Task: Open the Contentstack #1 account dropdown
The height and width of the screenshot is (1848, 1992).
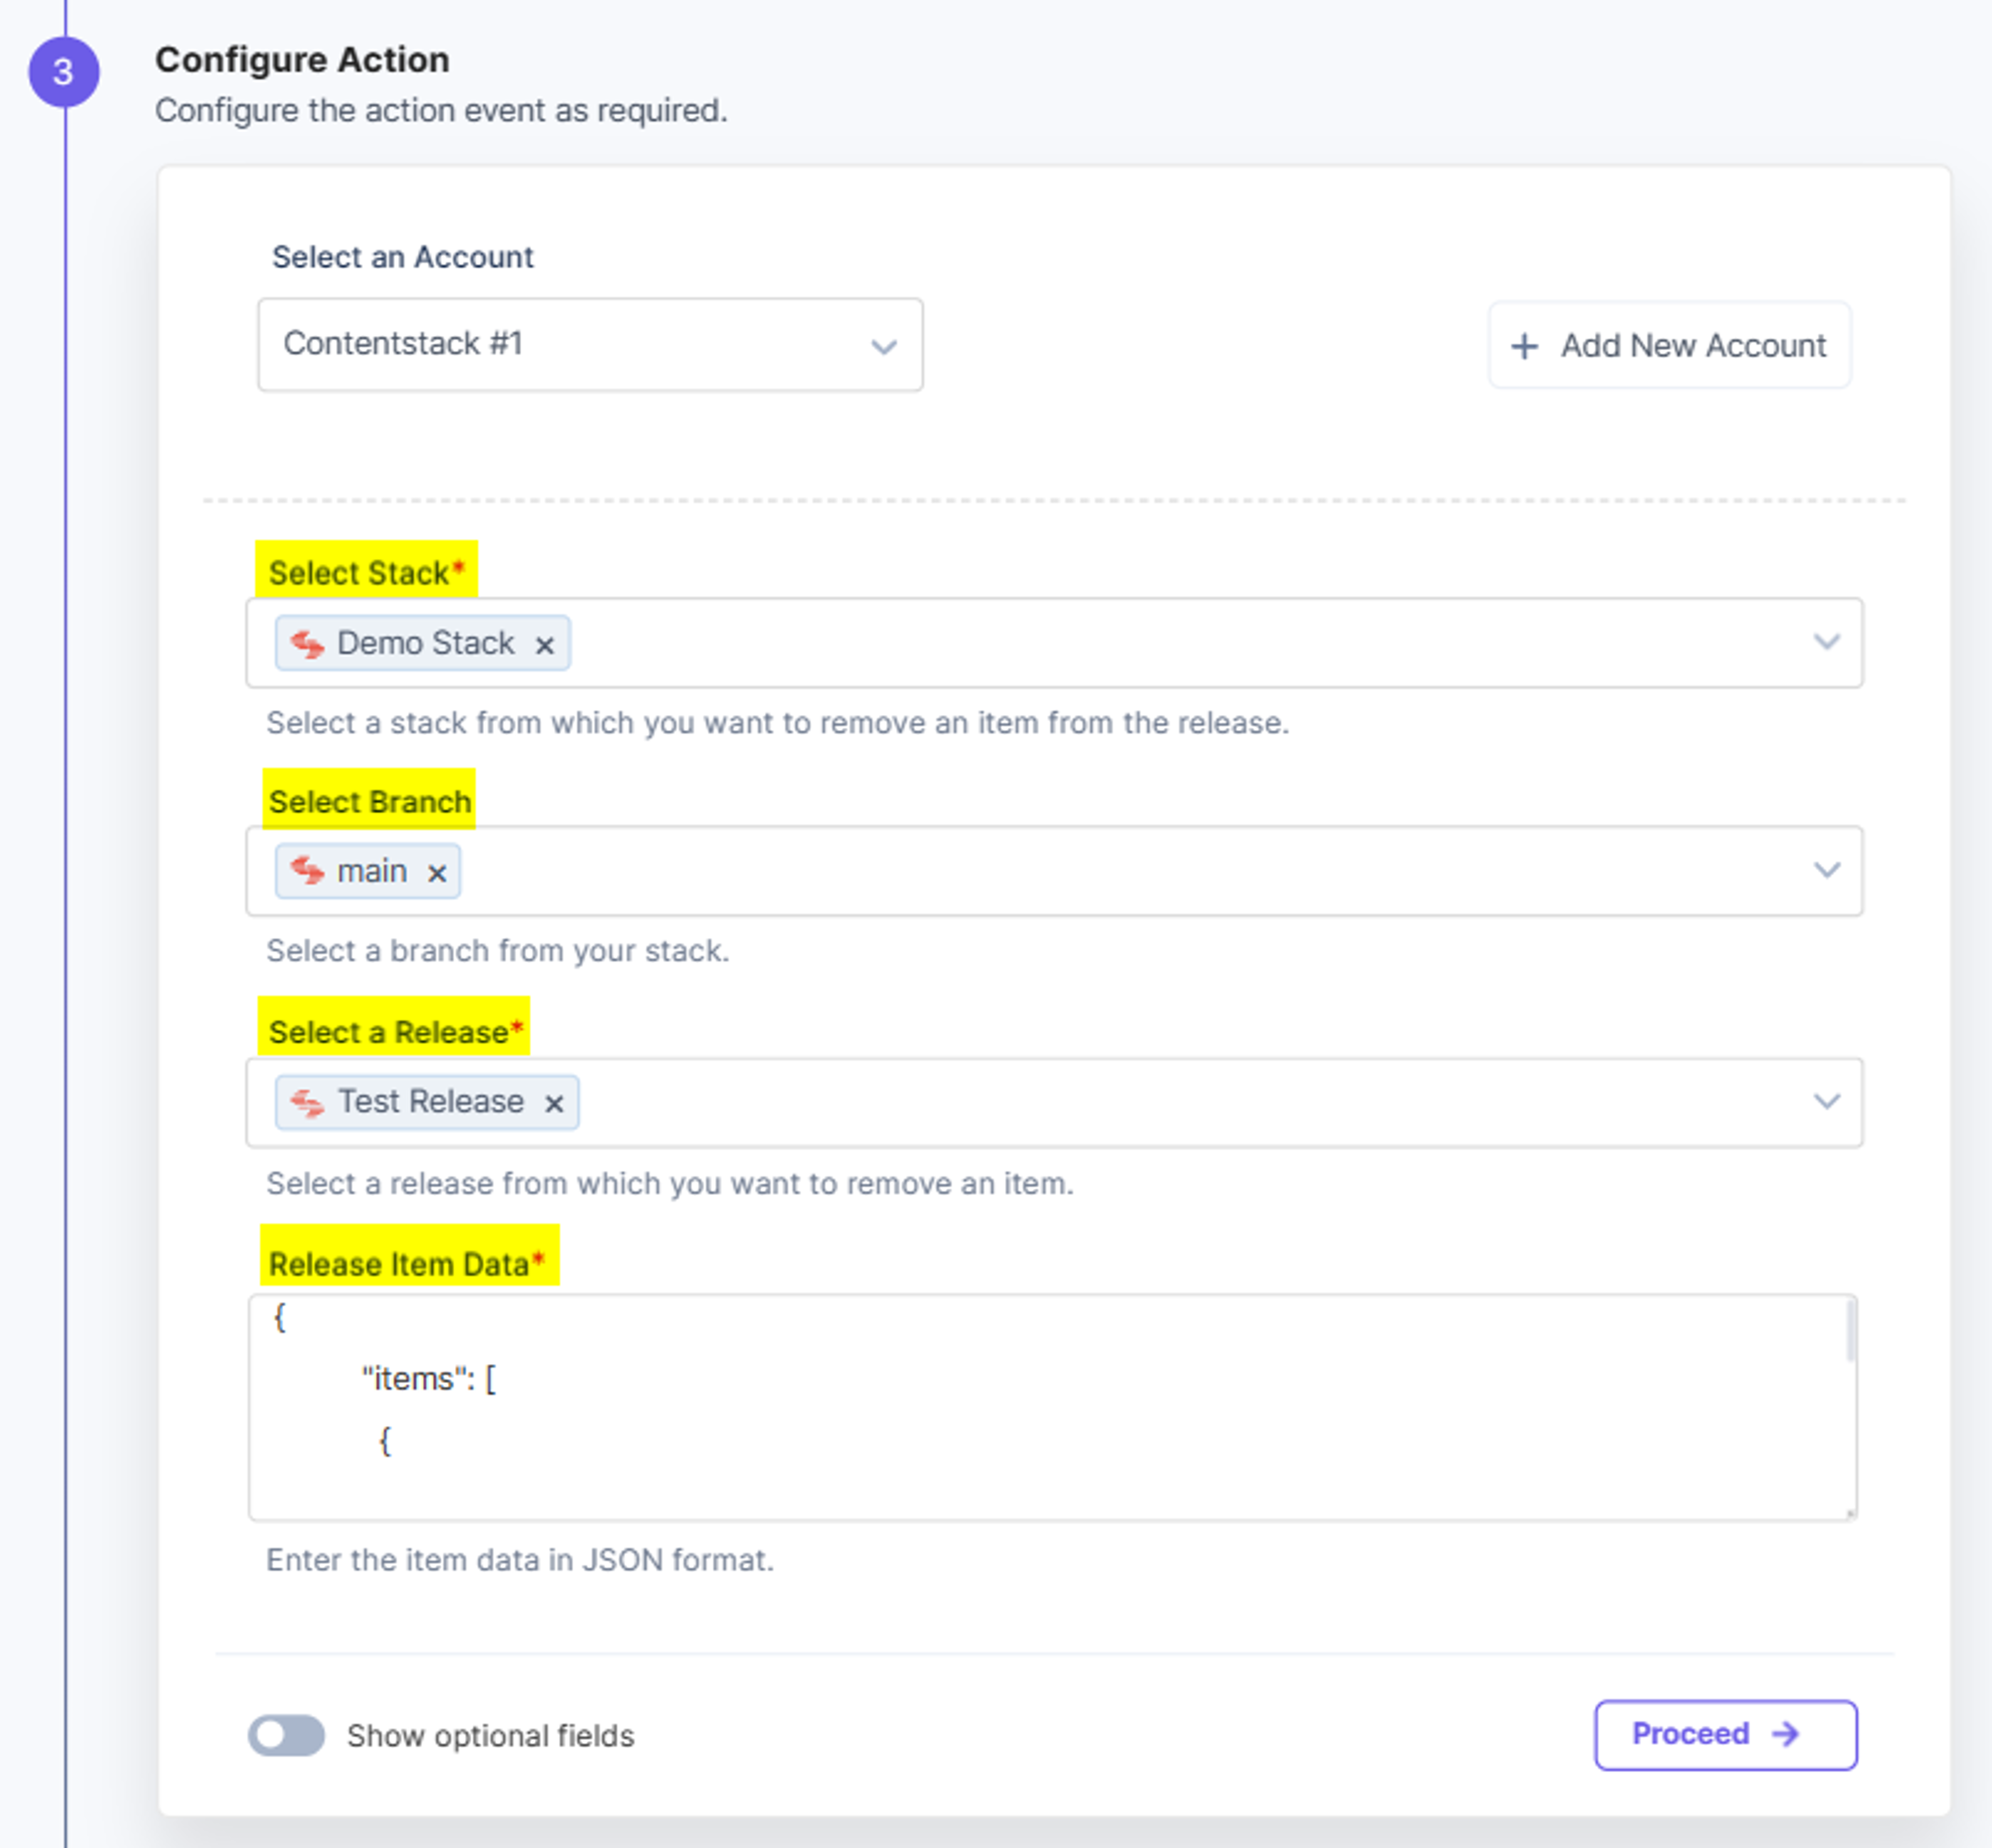Action: [x=590, y=344]
